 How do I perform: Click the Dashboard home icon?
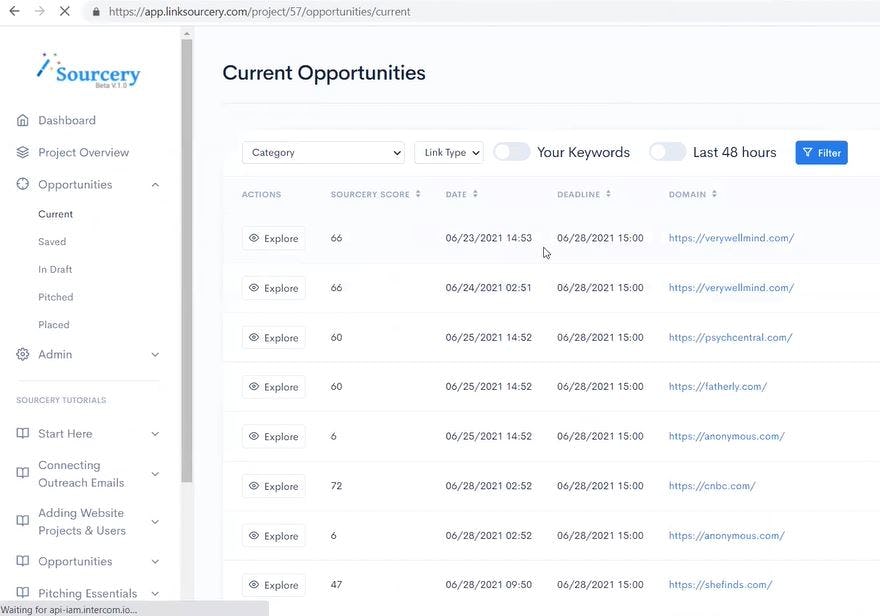(x=22, y=120)
